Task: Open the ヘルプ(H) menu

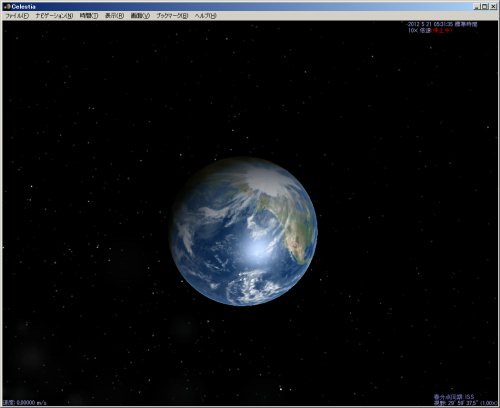Action: 205,16
